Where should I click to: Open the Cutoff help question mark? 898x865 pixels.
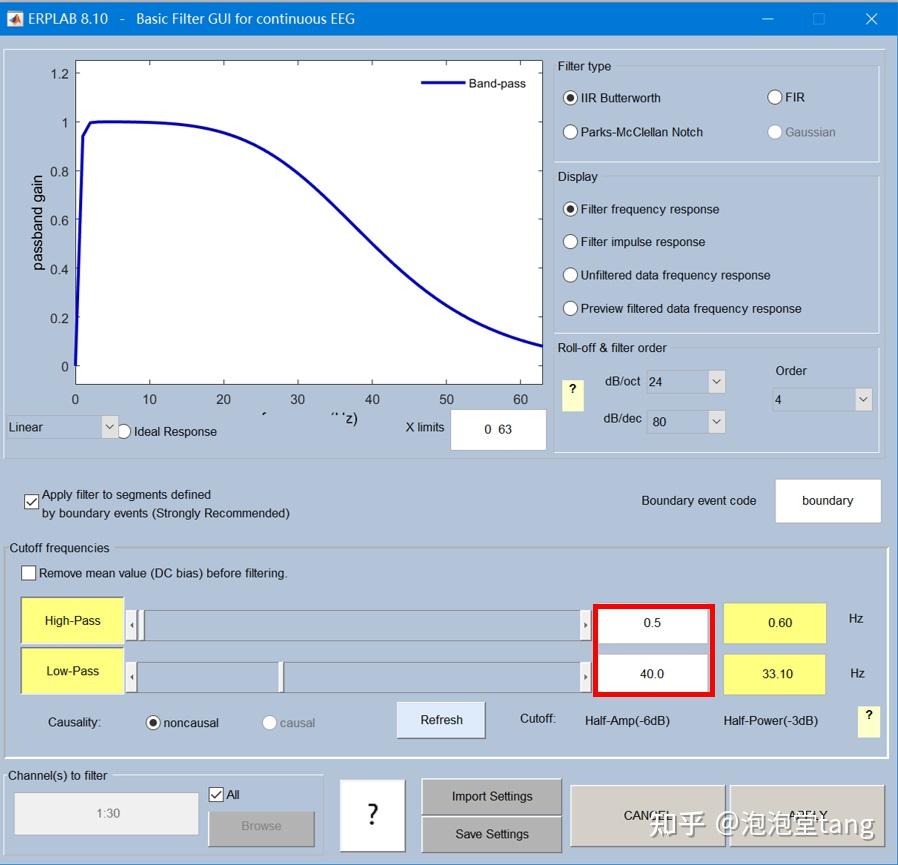(869, 722)
